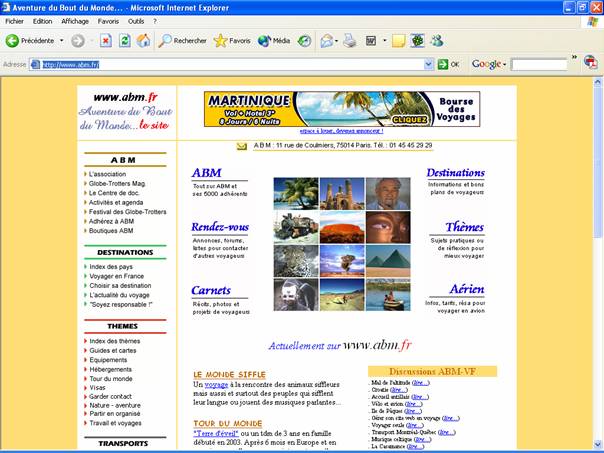Open Rechercher search magnifier
The width and height of the screenshot is (604, 453).
point(165,40)
